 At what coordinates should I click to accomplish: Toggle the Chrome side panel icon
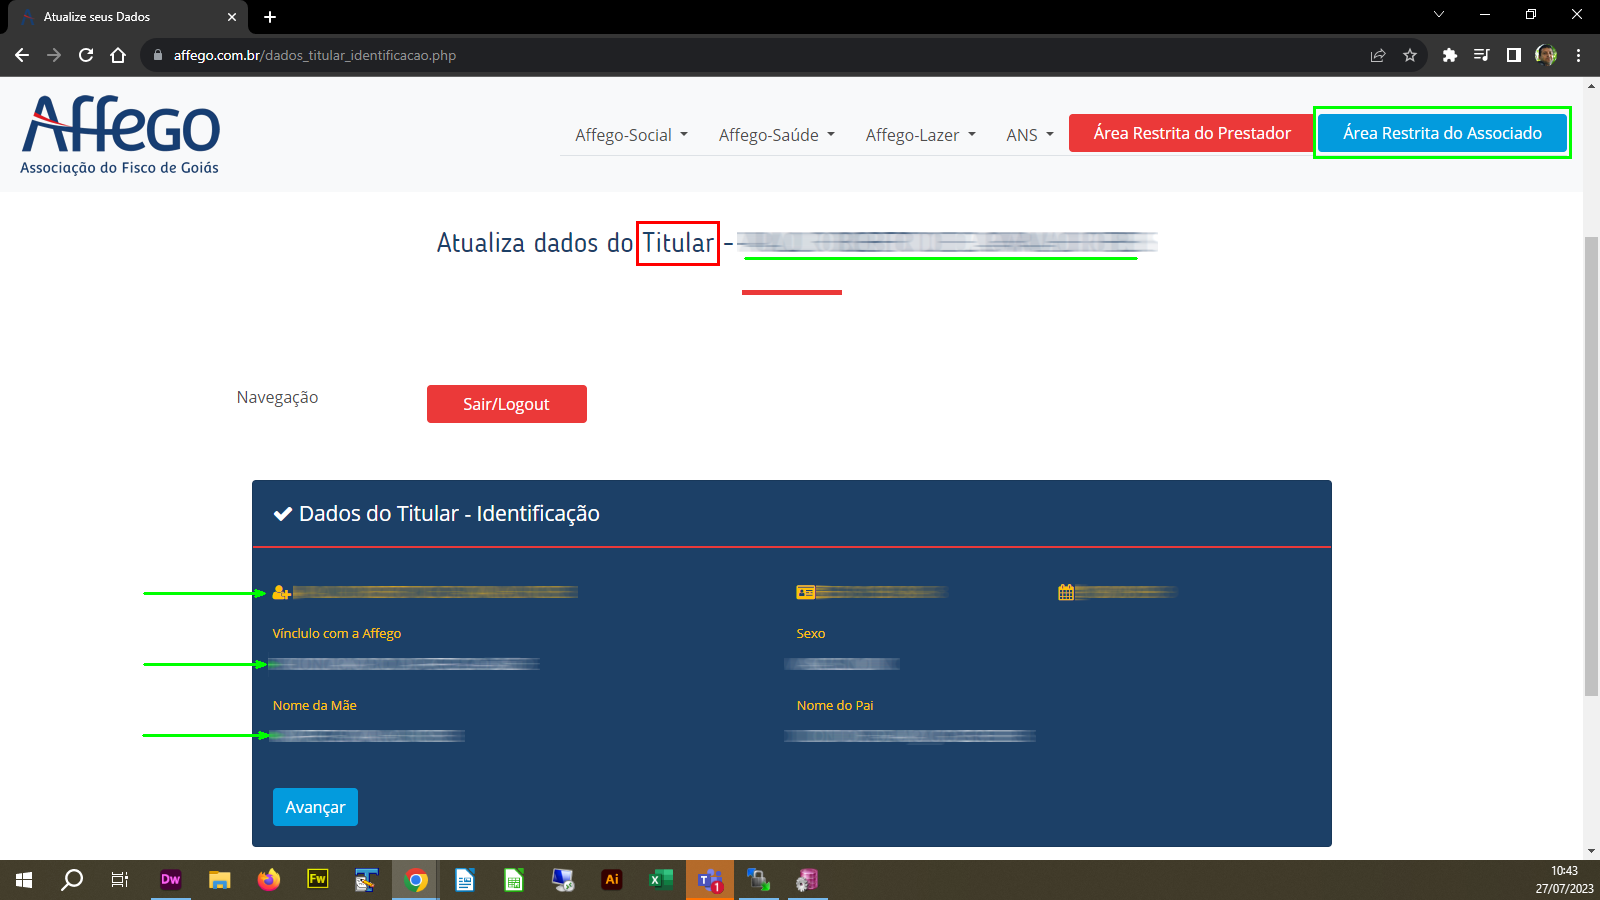coord(1513,55)
